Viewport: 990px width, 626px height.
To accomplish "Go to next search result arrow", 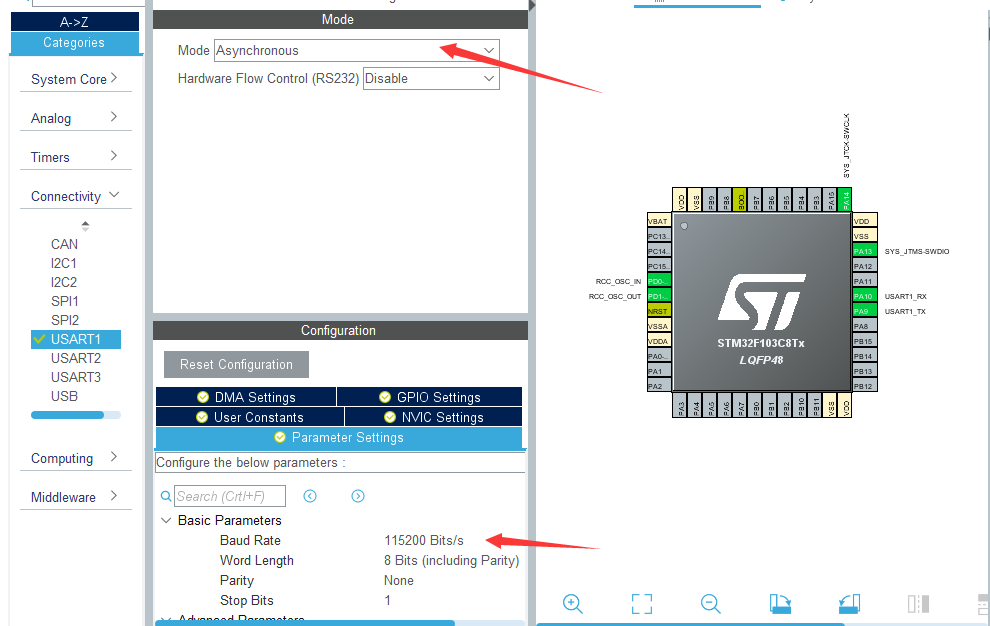I will coord(357,496).
